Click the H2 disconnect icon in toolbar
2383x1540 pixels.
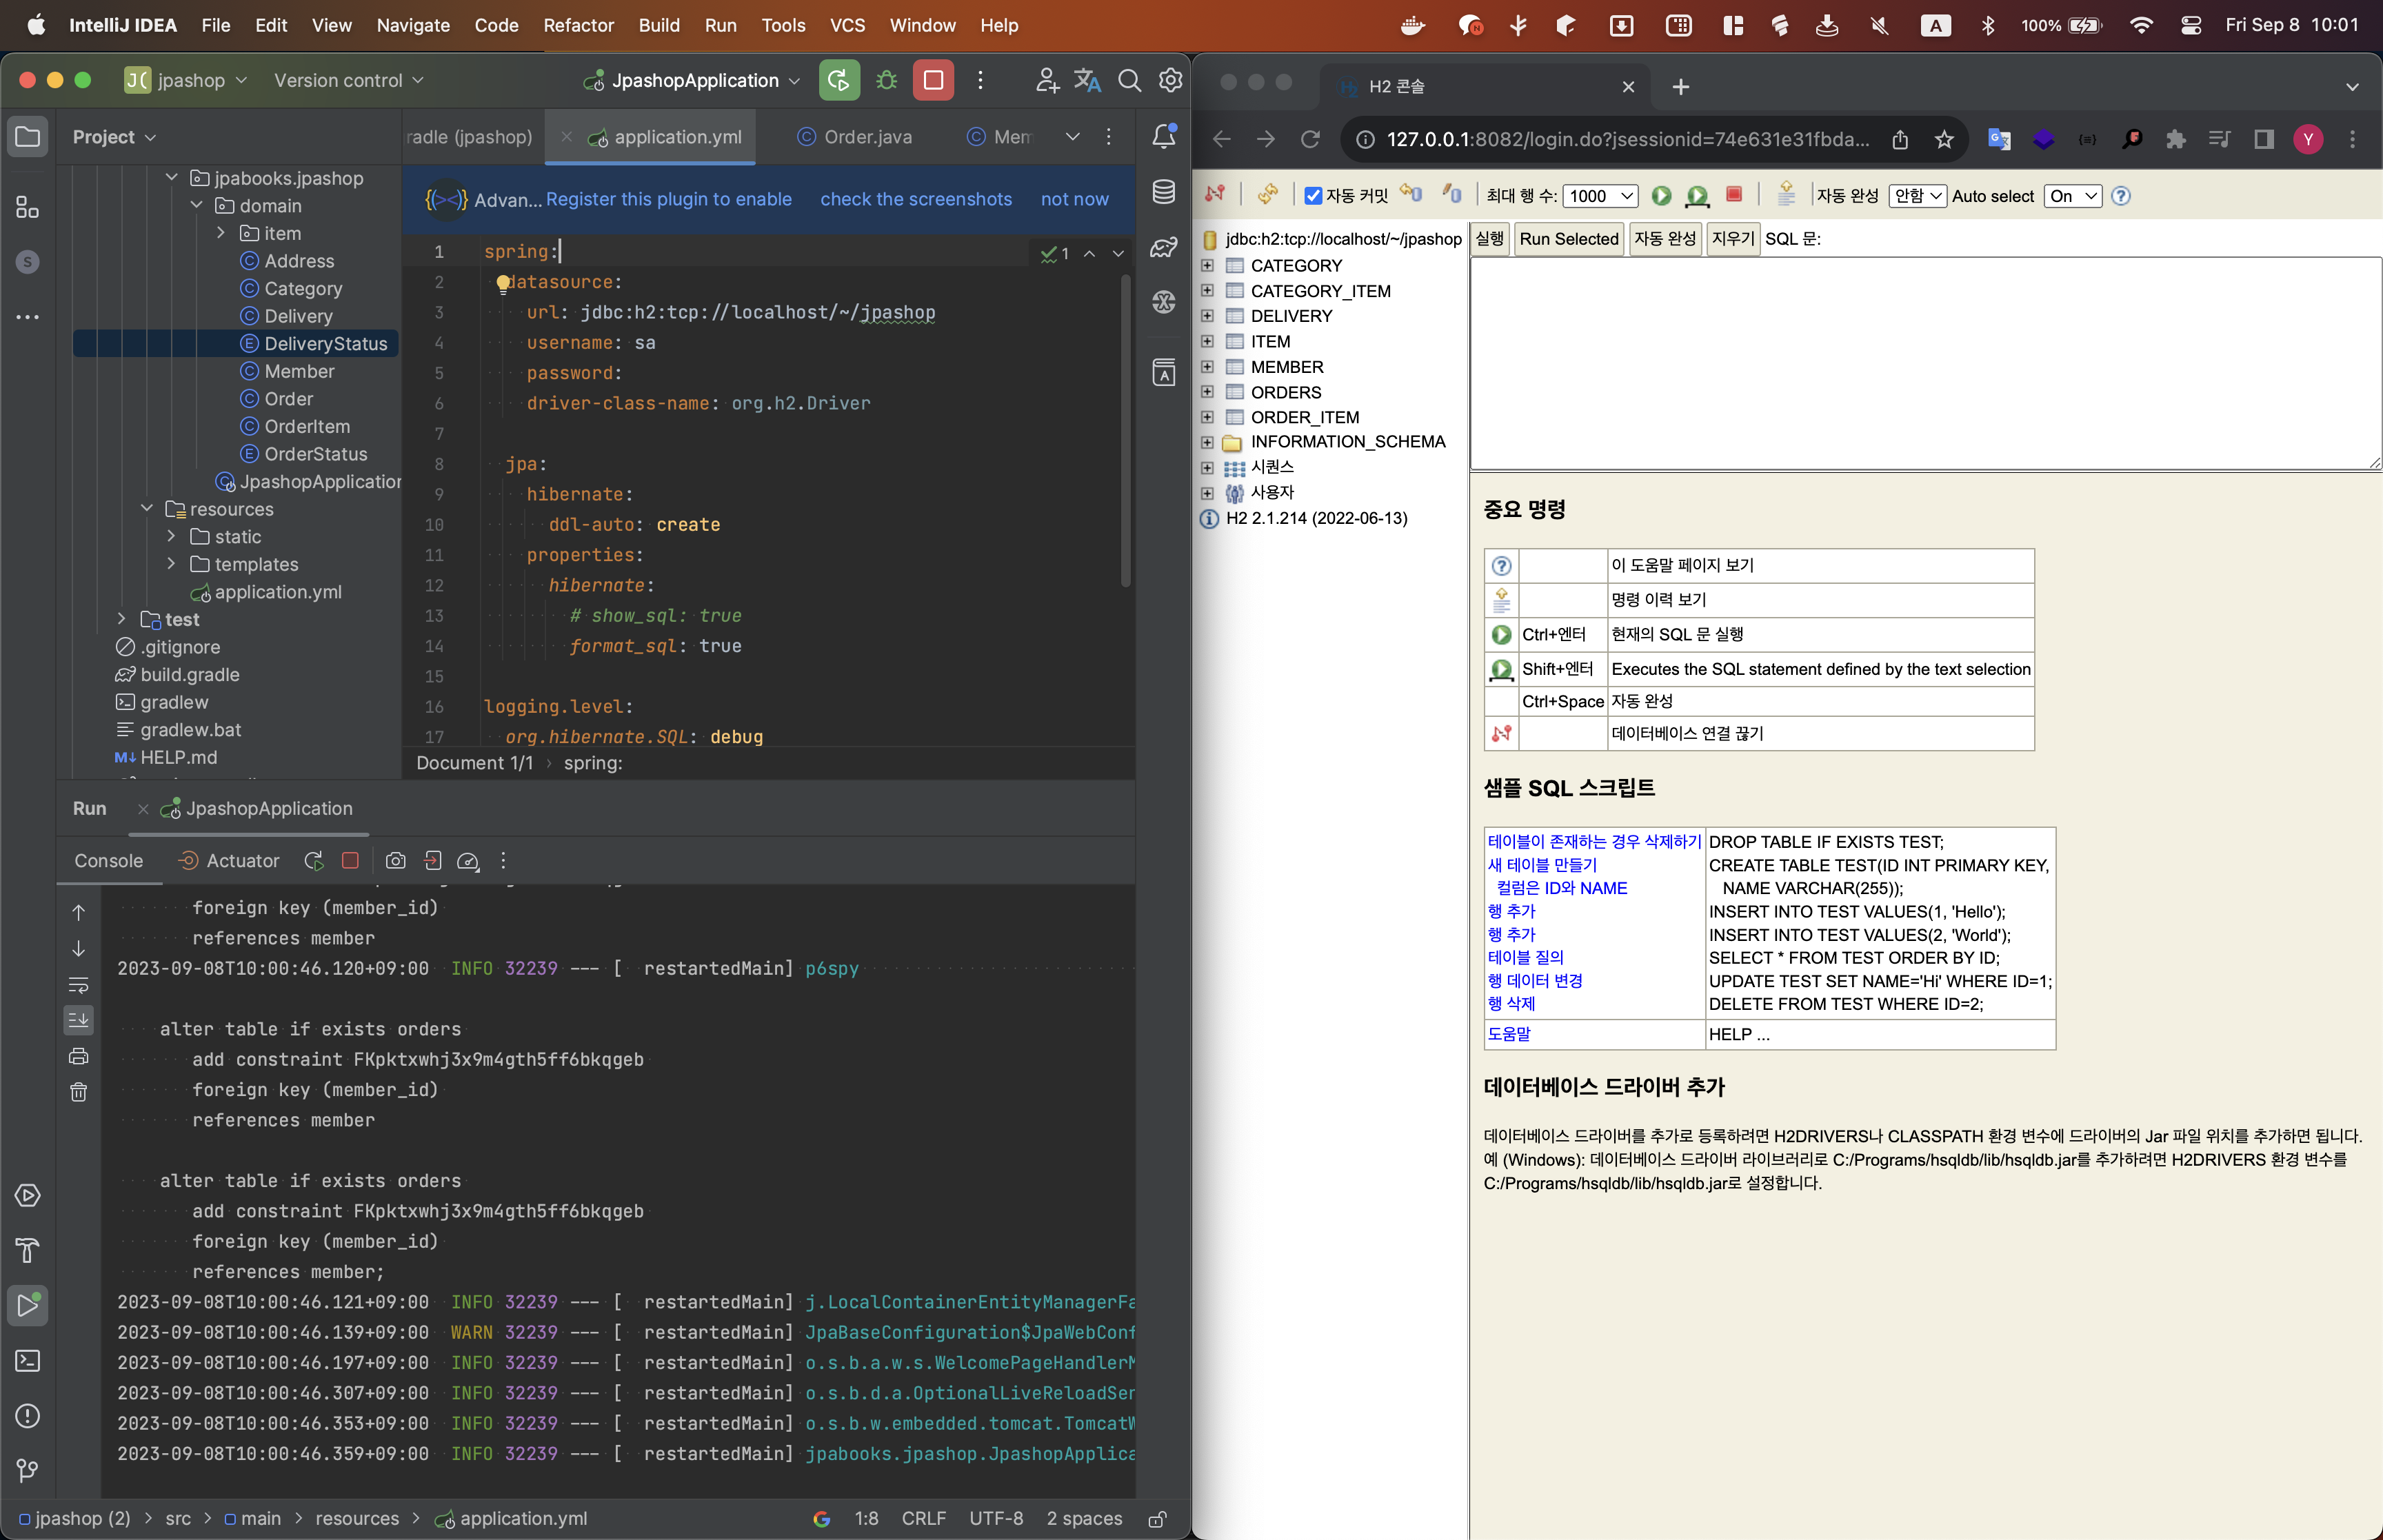point(1215,195)
